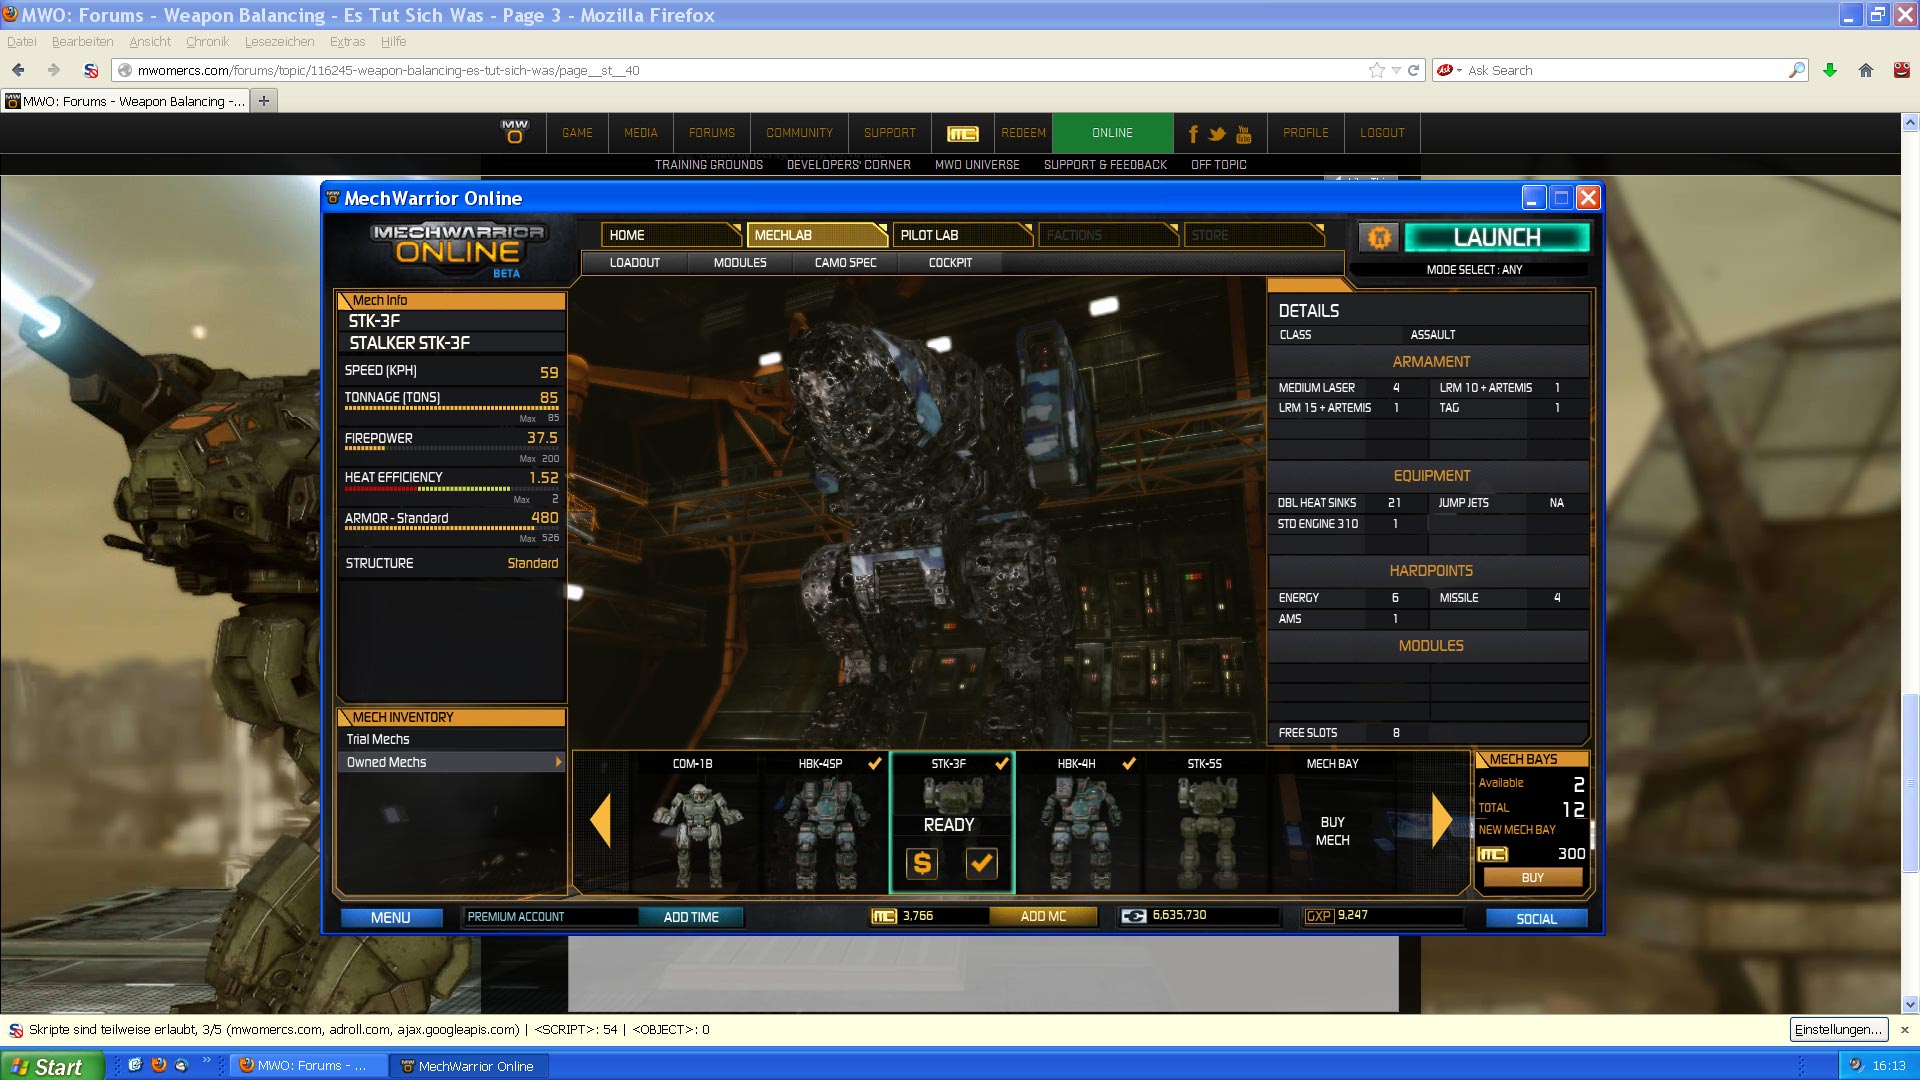
Task: Click the SOCIAL button
Action: (1536, 918)
